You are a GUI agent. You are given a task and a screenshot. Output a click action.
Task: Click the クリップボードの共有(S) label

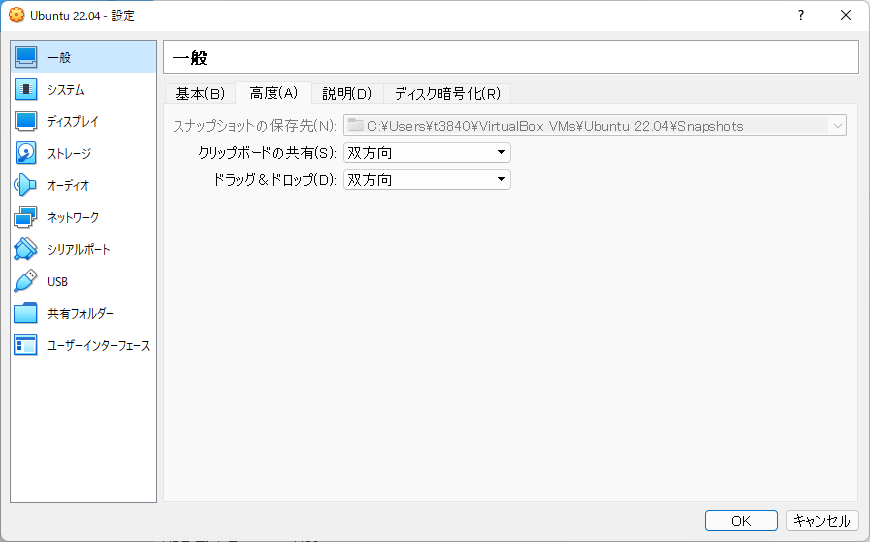pos(267,153)
